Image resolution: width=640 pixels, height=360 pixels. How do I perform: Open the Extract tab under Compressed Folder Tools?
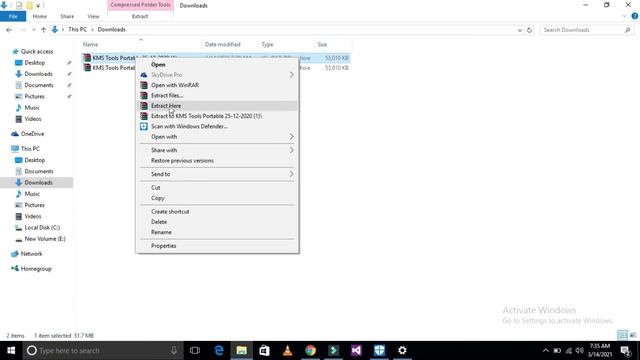coord(140,16)
